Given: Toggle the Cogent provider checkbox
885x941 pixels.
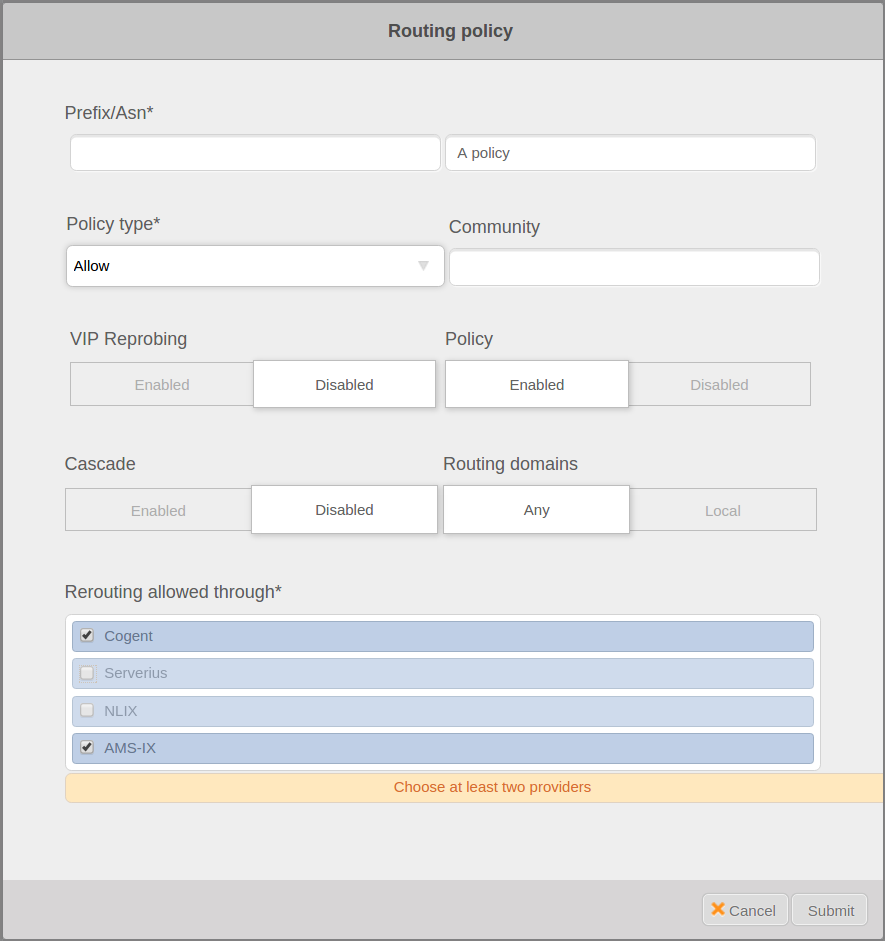Looking at the screenshot, I should [x=87, y=636].
